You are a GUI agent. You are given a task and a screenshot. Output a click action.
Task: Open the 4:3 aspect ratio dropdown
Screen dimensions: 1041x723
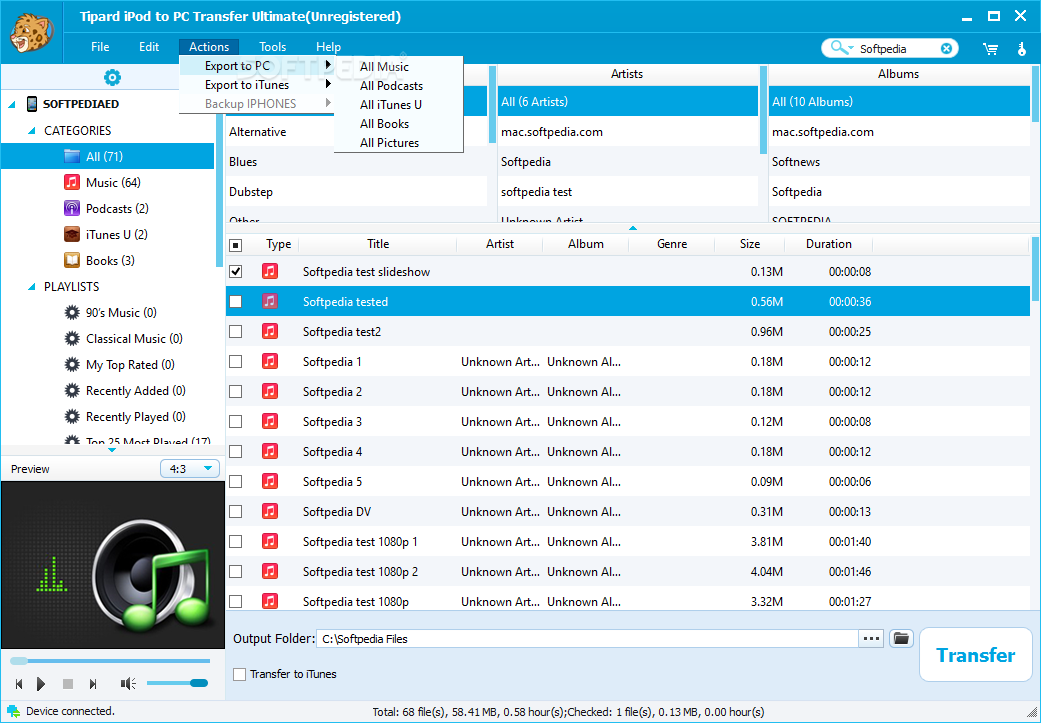click(190, 469)
